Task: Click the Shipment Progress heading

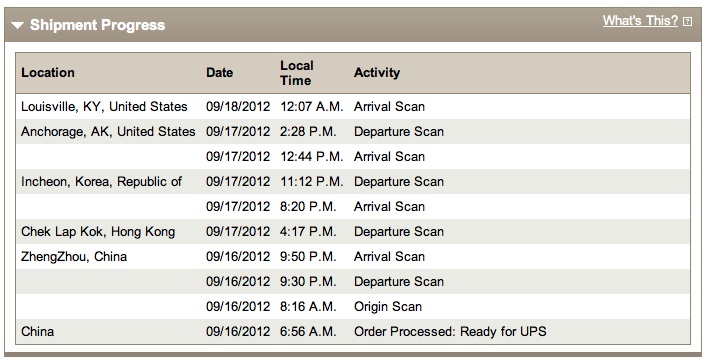Action: coord(98,25)
